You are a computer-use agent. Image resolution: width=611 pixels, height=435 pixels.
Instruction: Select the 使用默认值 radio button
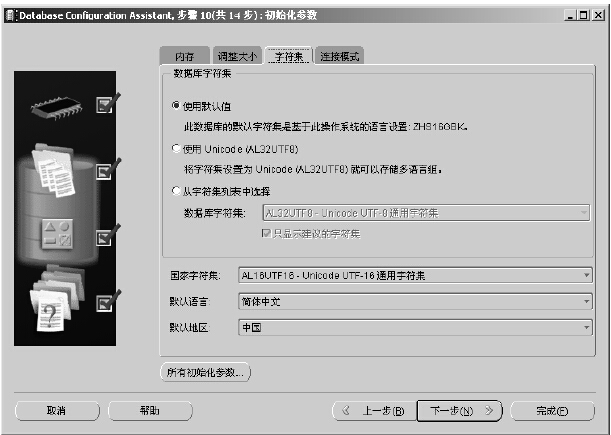(x=177, y=106)
